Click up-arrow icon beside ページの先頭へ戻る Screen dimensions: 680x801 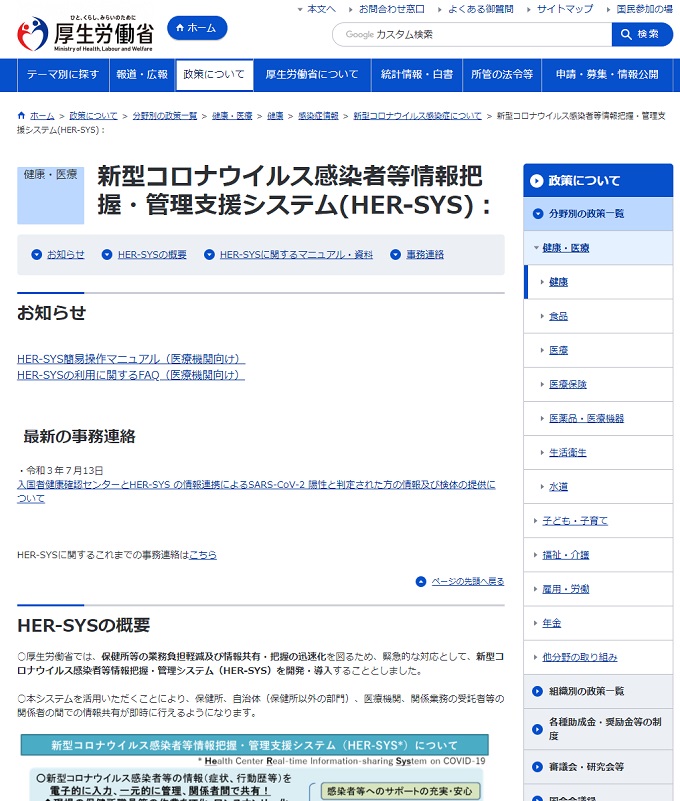(x=421, y=582)
